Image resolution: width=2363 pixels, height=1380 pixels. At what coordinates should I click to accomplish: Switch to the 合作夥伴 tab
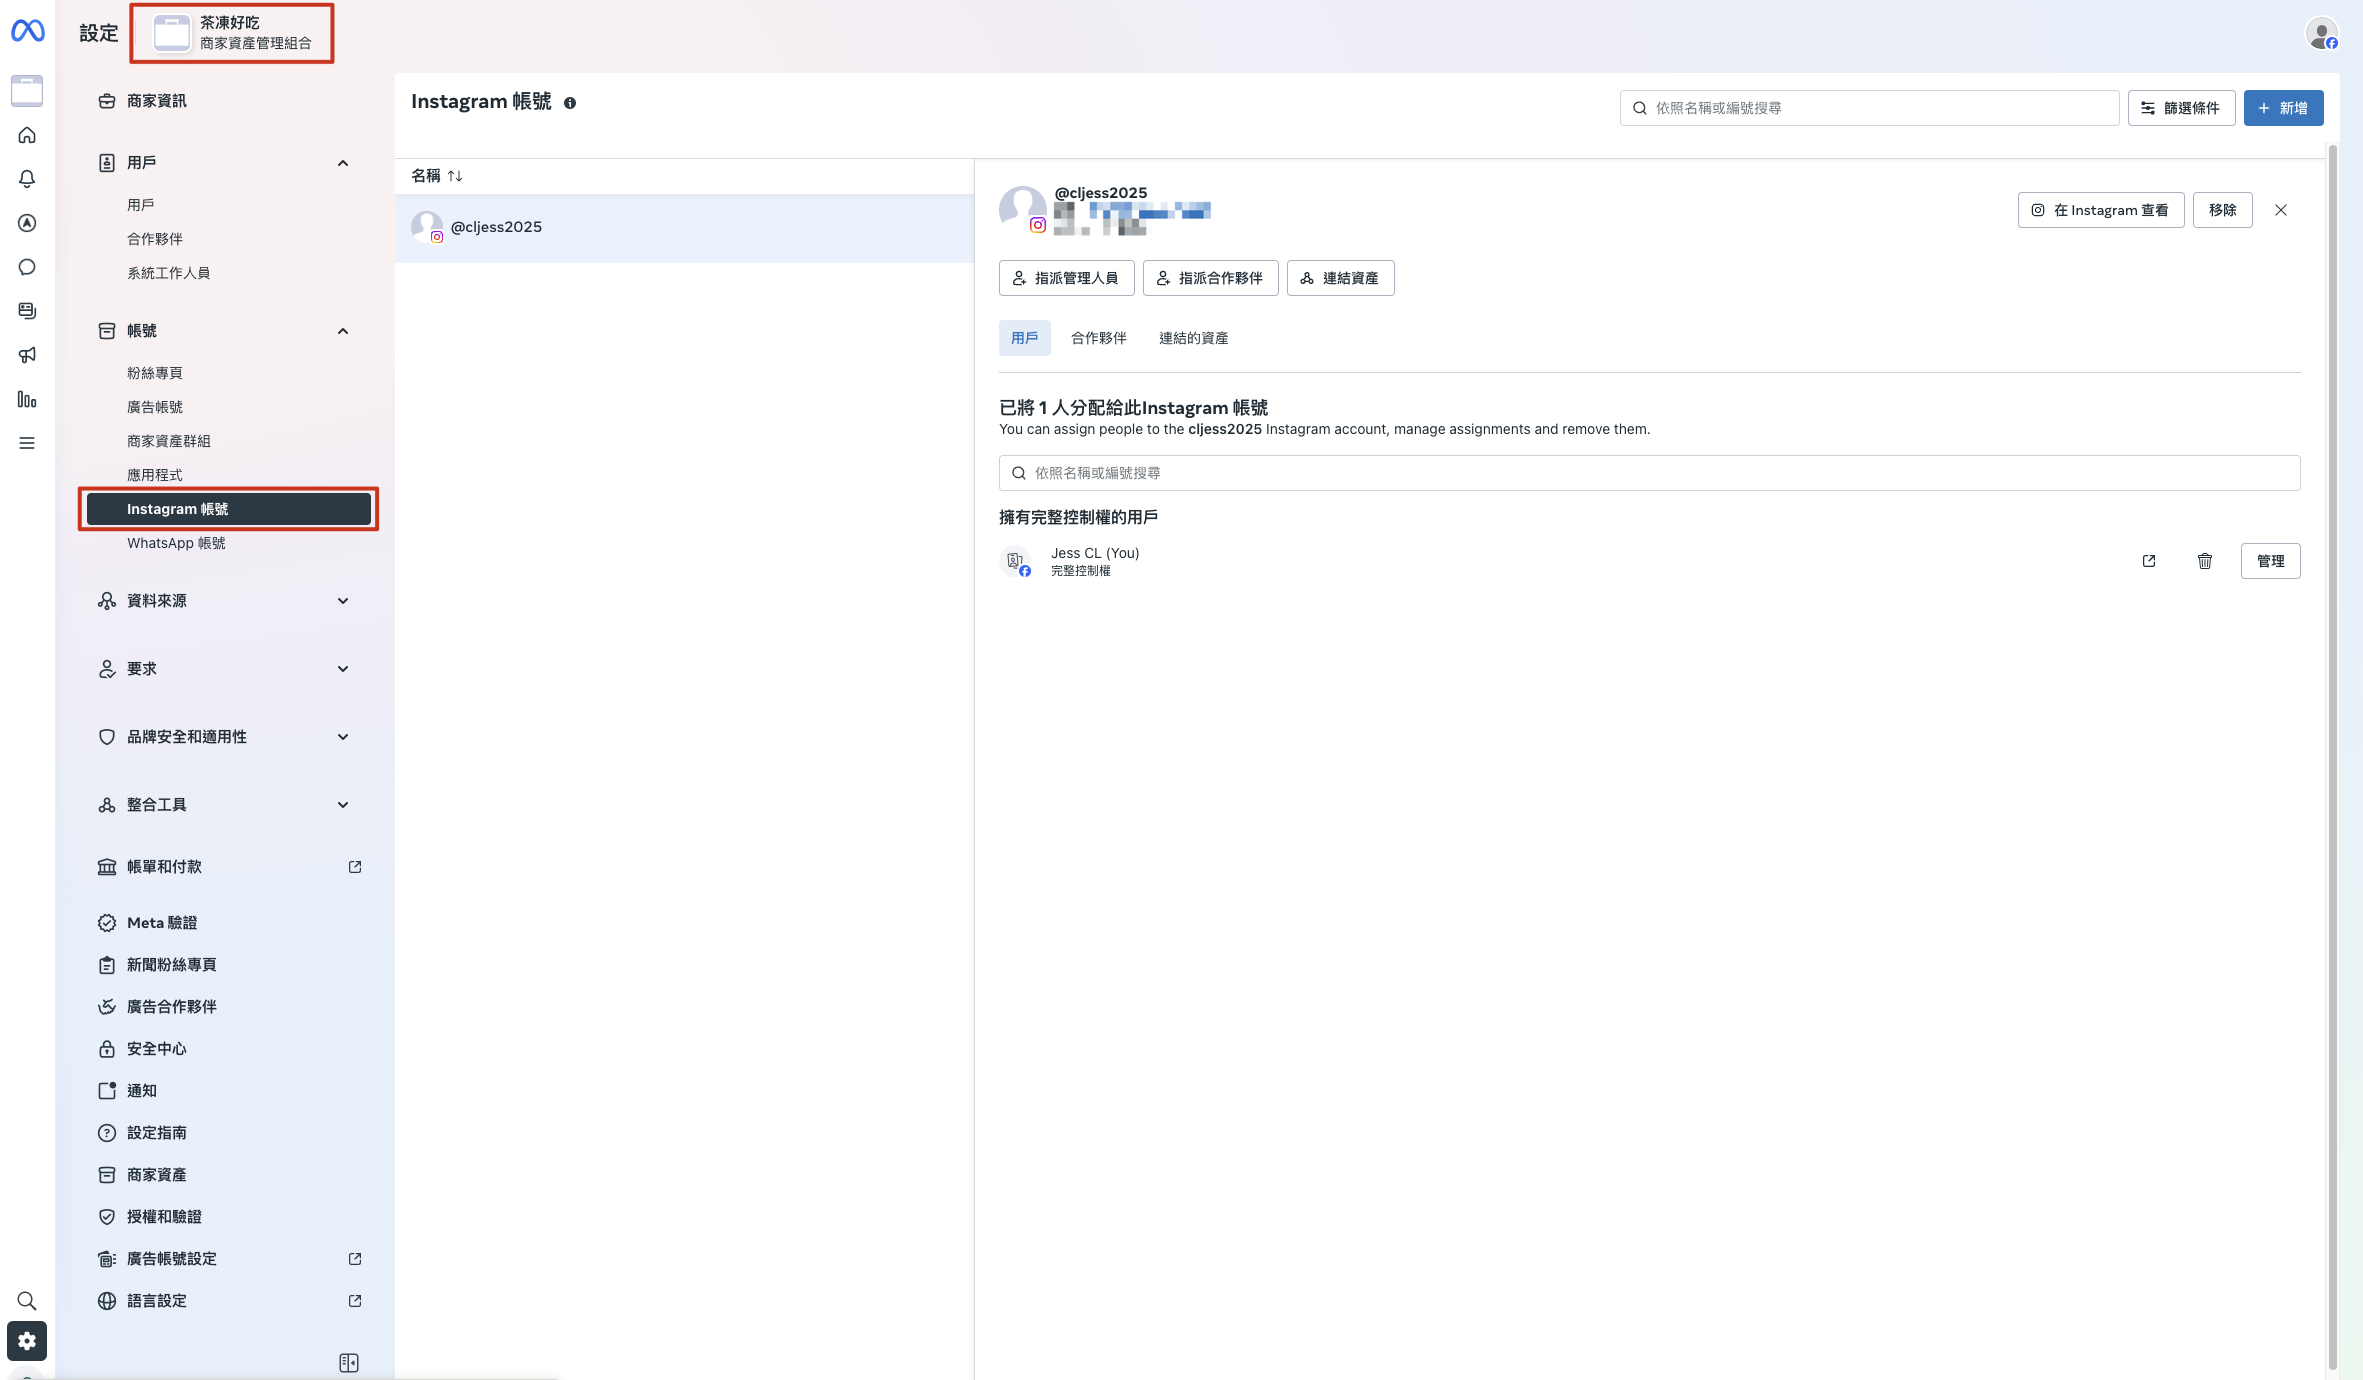click(x=1098, y=338)
